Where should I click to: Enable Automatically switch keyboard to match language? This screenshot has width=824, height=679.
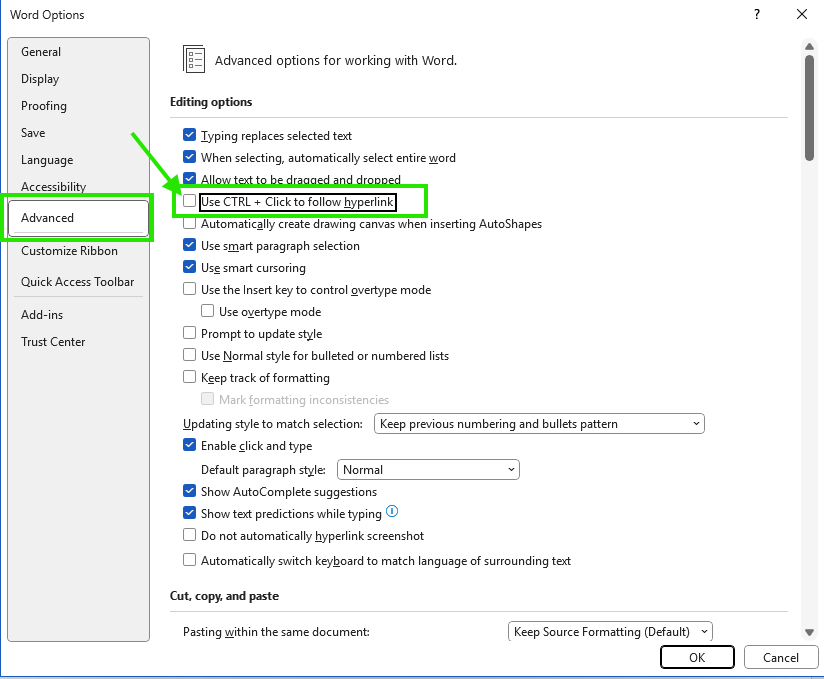[x=189, y=560]
